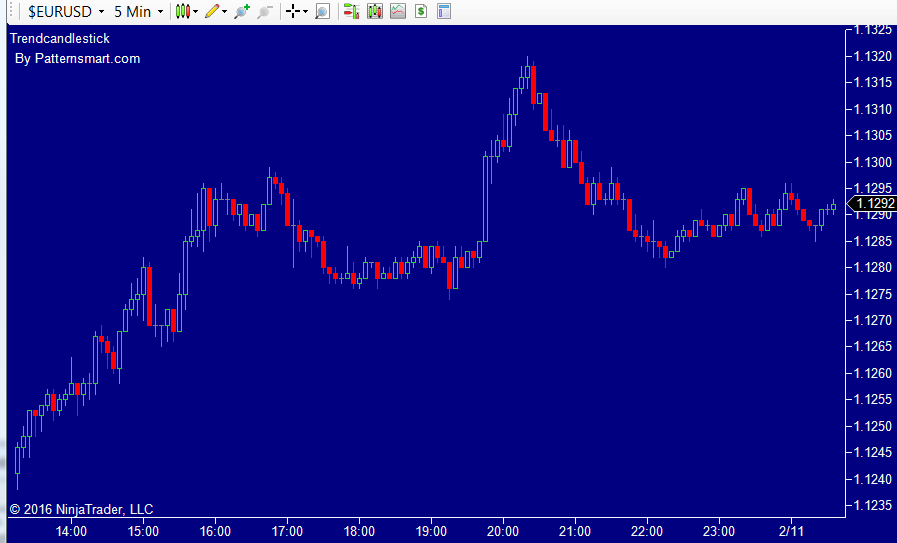Click the 14:00 time axis label
This screenshot has height=543, width=897.
pyautogui.click(x=72, y=531)
